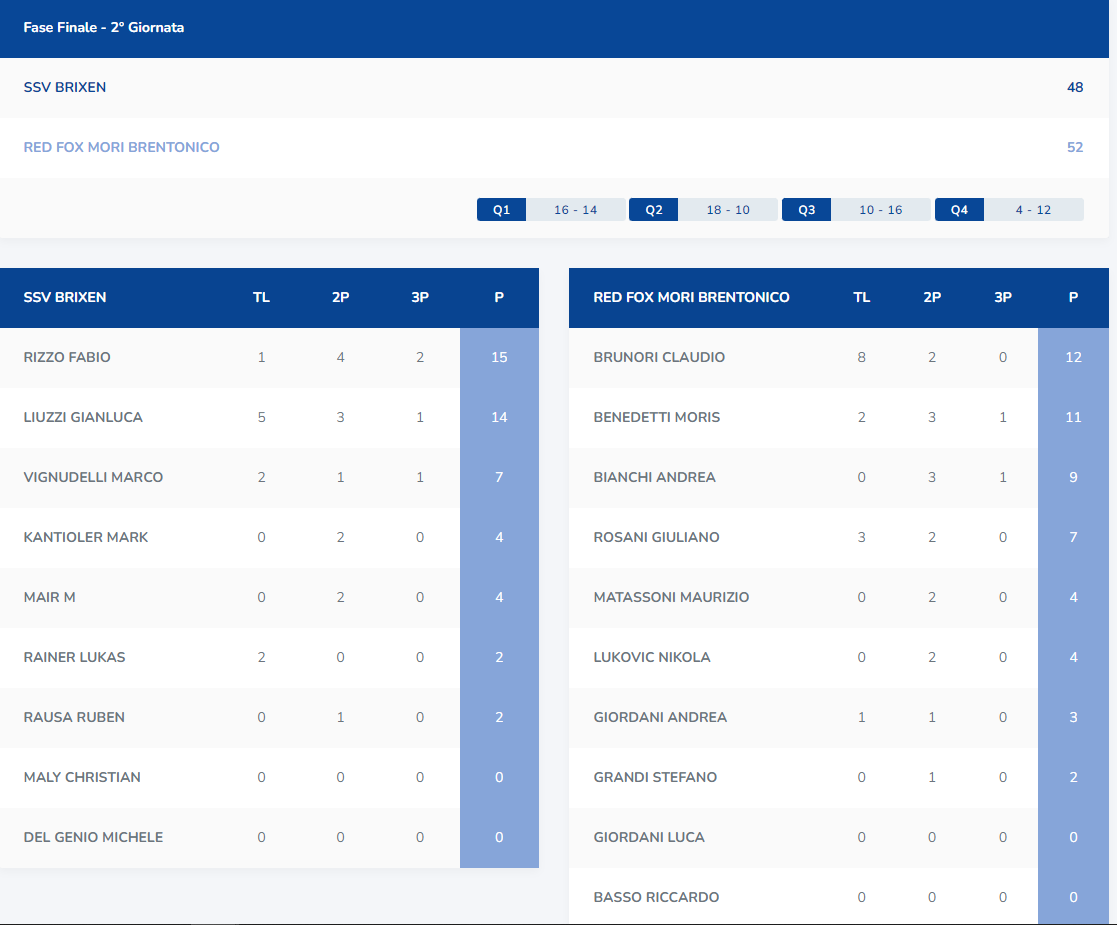The image size is (1117, 925).
Task: Select the Q2 quarter badge
Action: [x=653, y=210]
